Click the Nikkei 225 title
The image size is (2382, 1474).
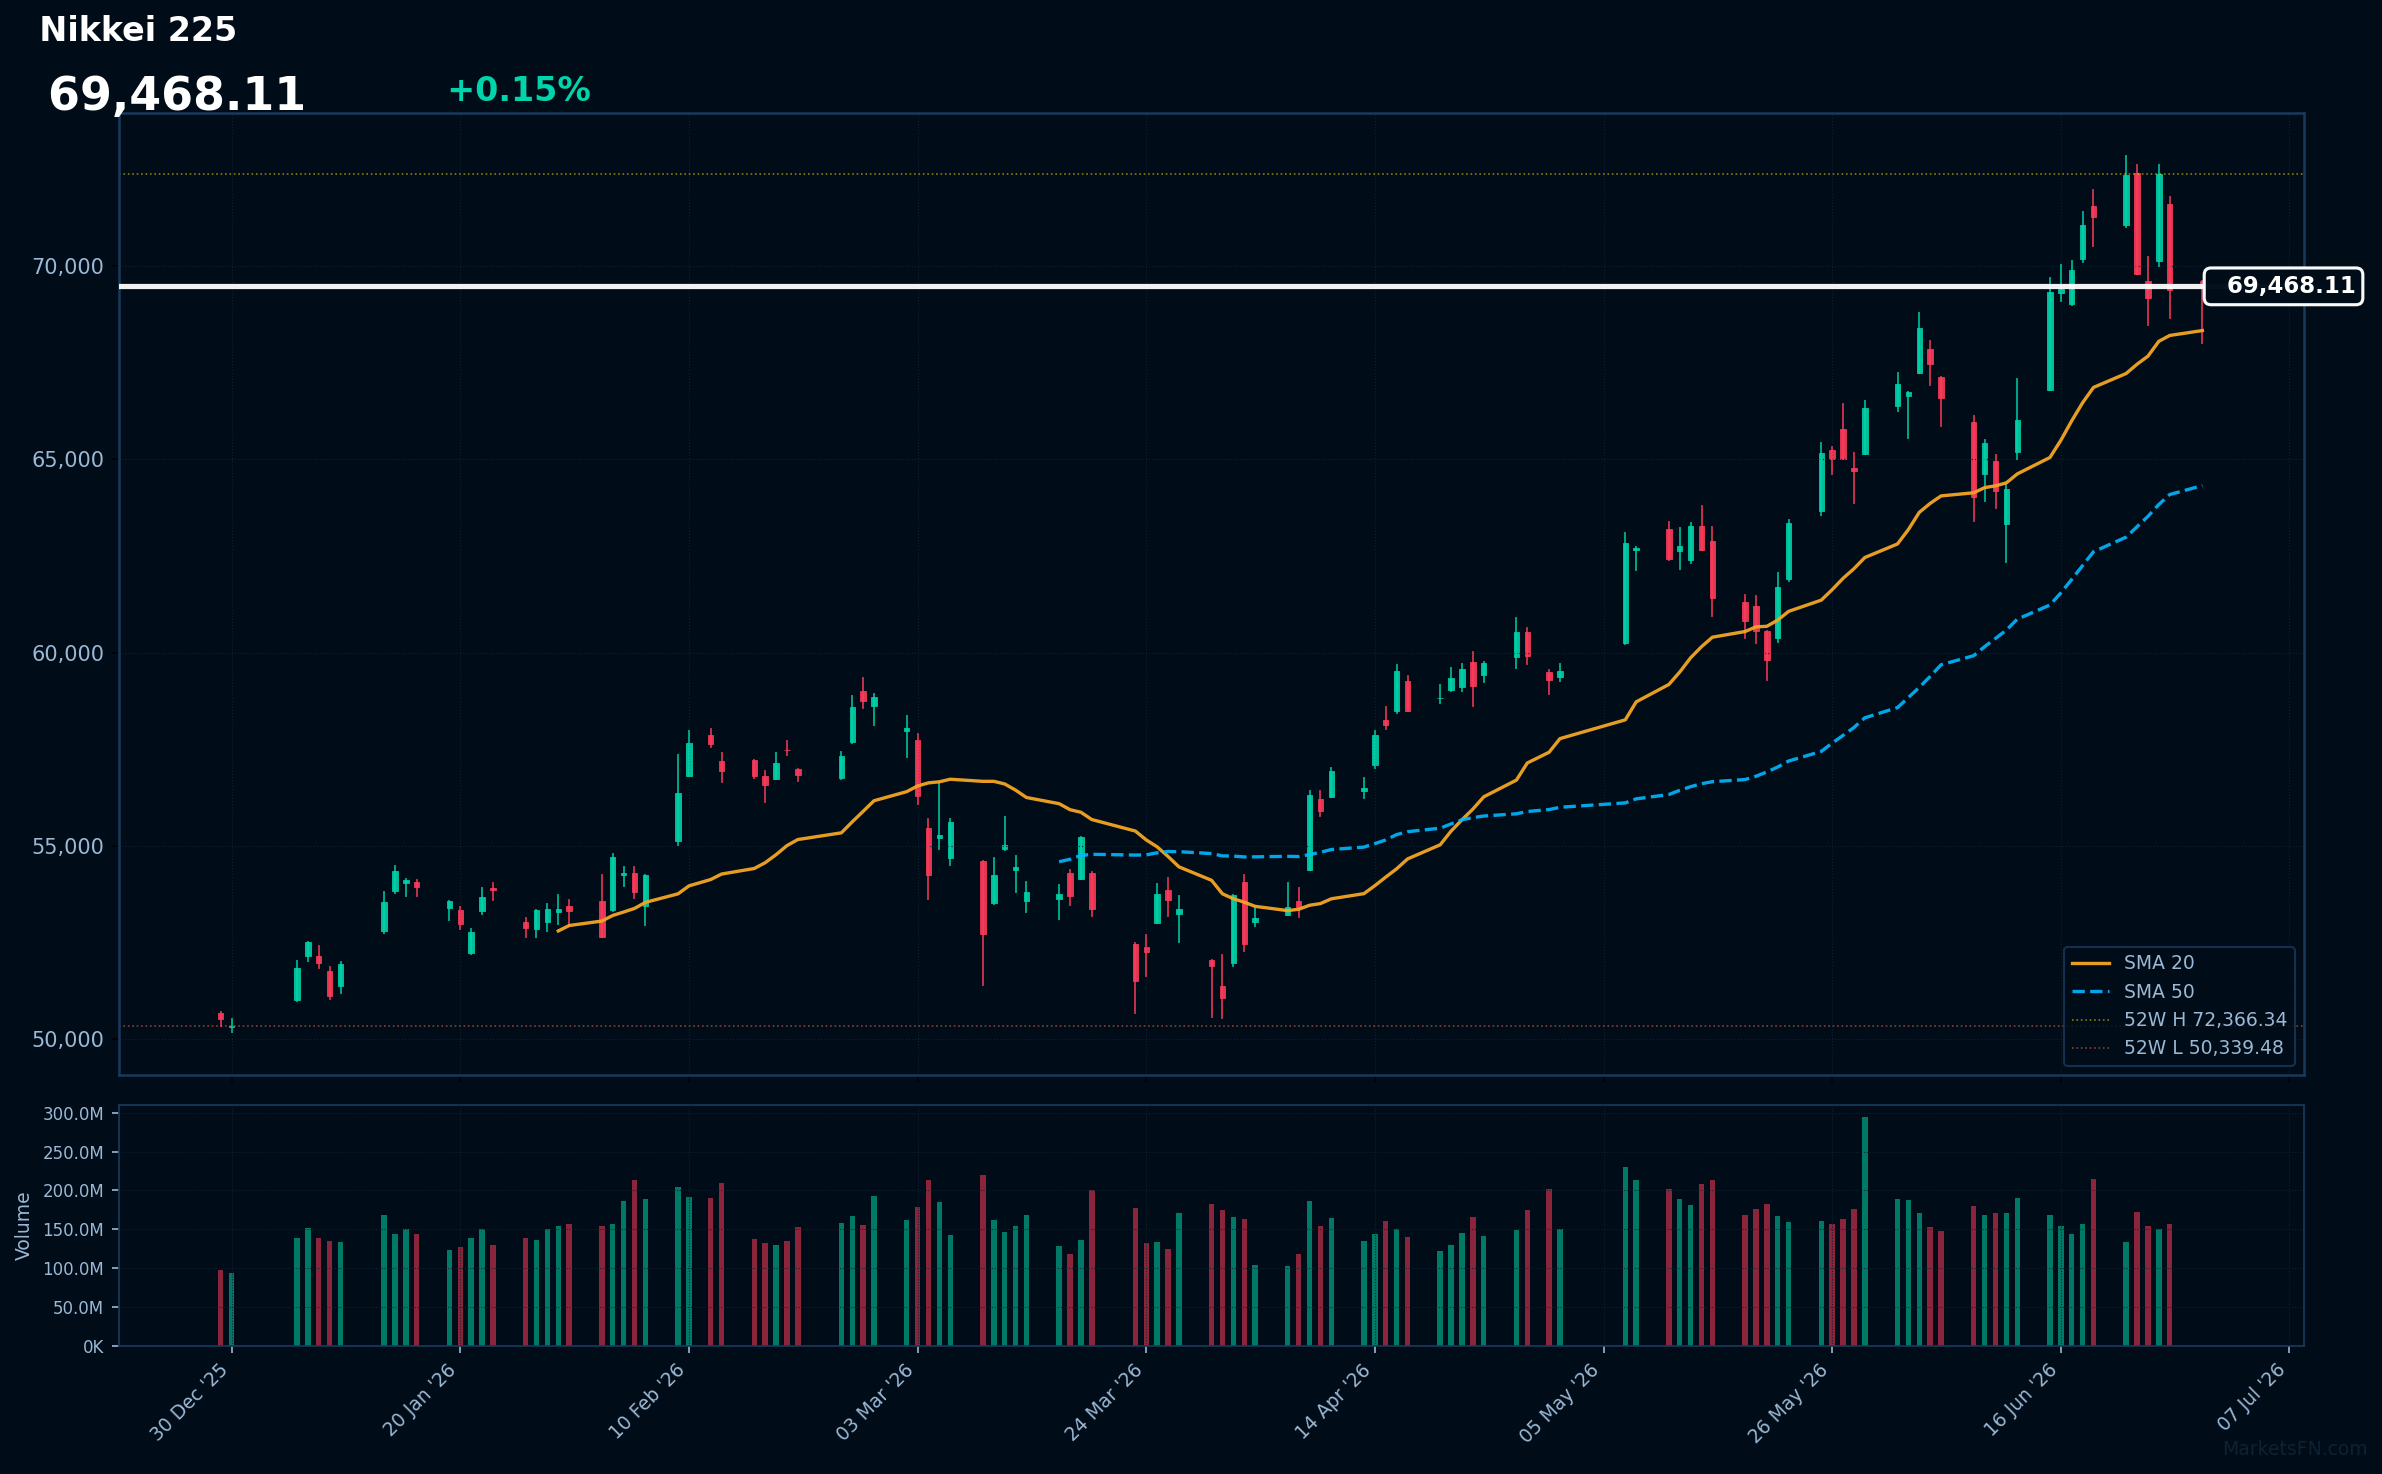pyautogui.click(x=138, y=30)
